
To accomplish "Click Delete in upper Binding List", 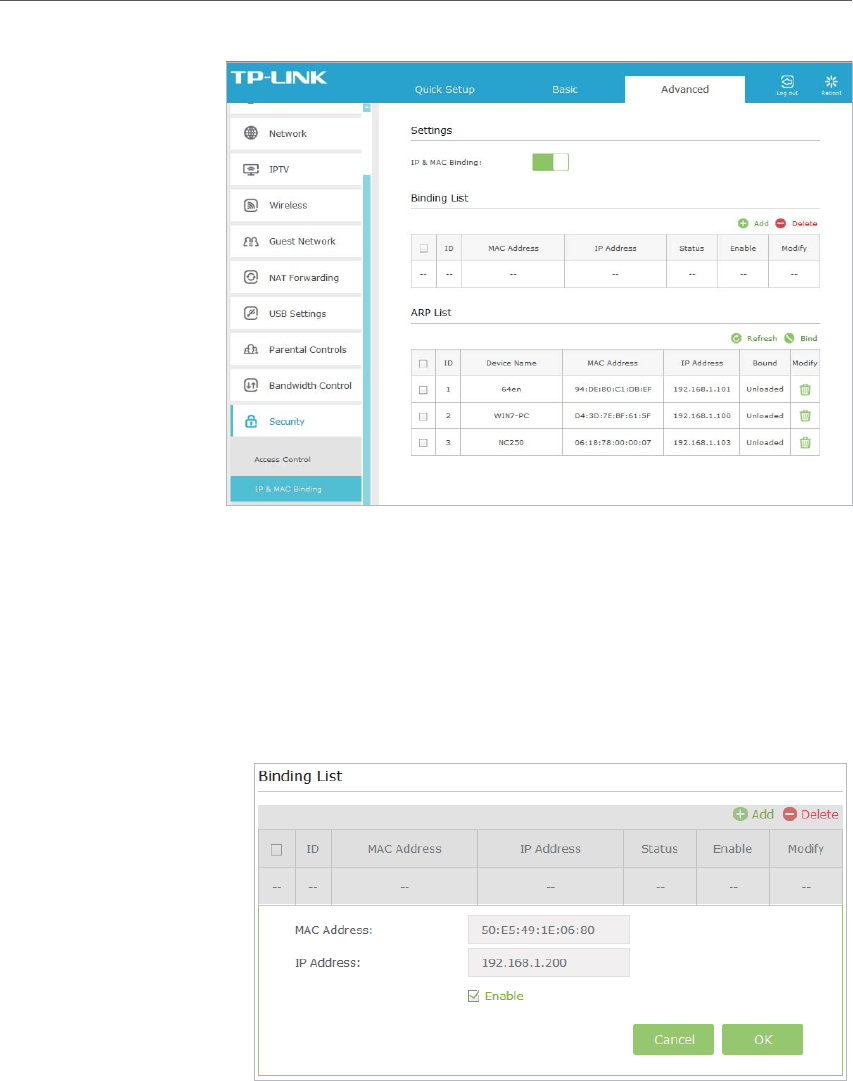I will click(x=796, y=223).
